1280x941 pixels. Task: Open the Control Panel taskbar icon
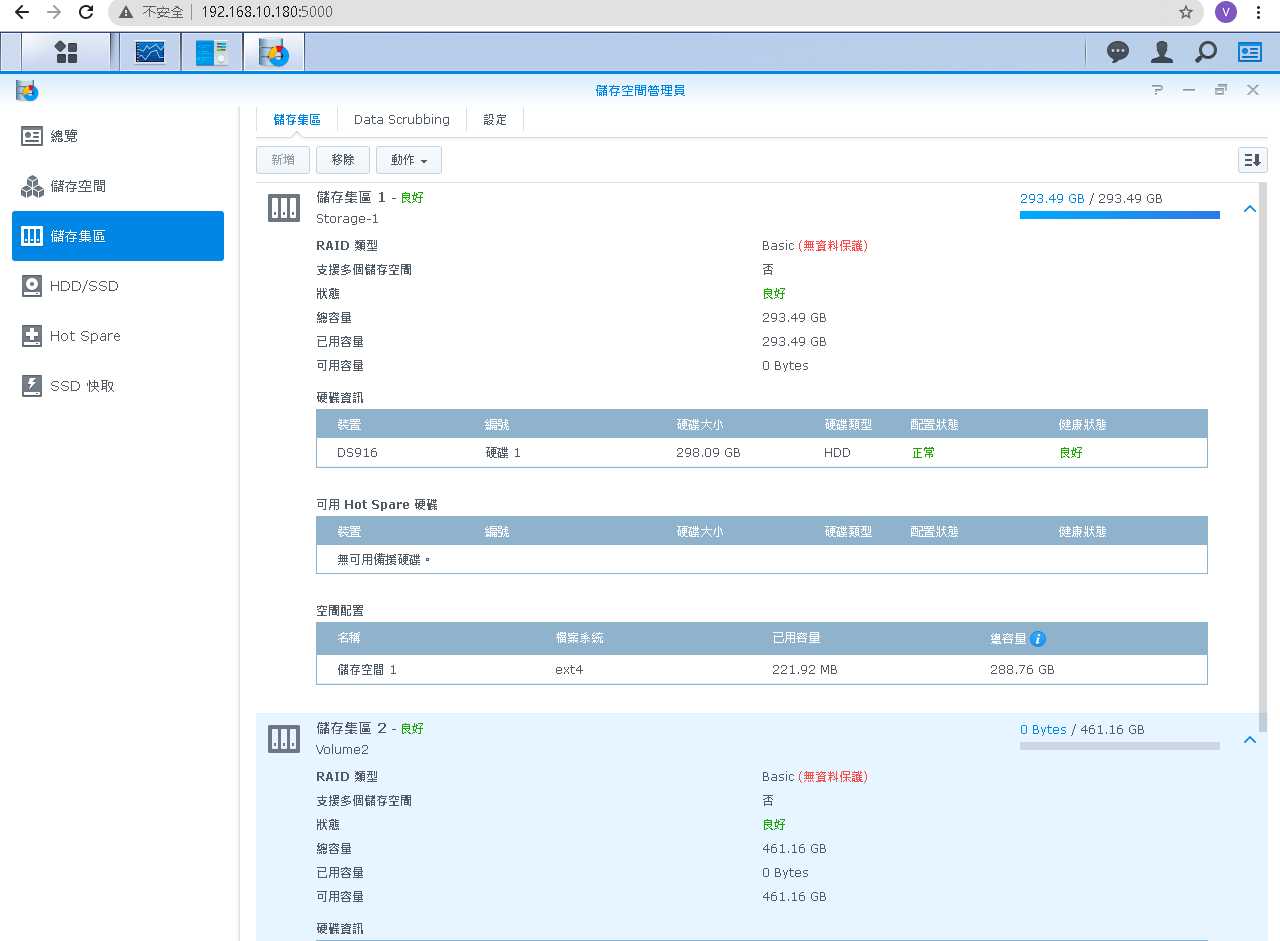tap(212, 52)
